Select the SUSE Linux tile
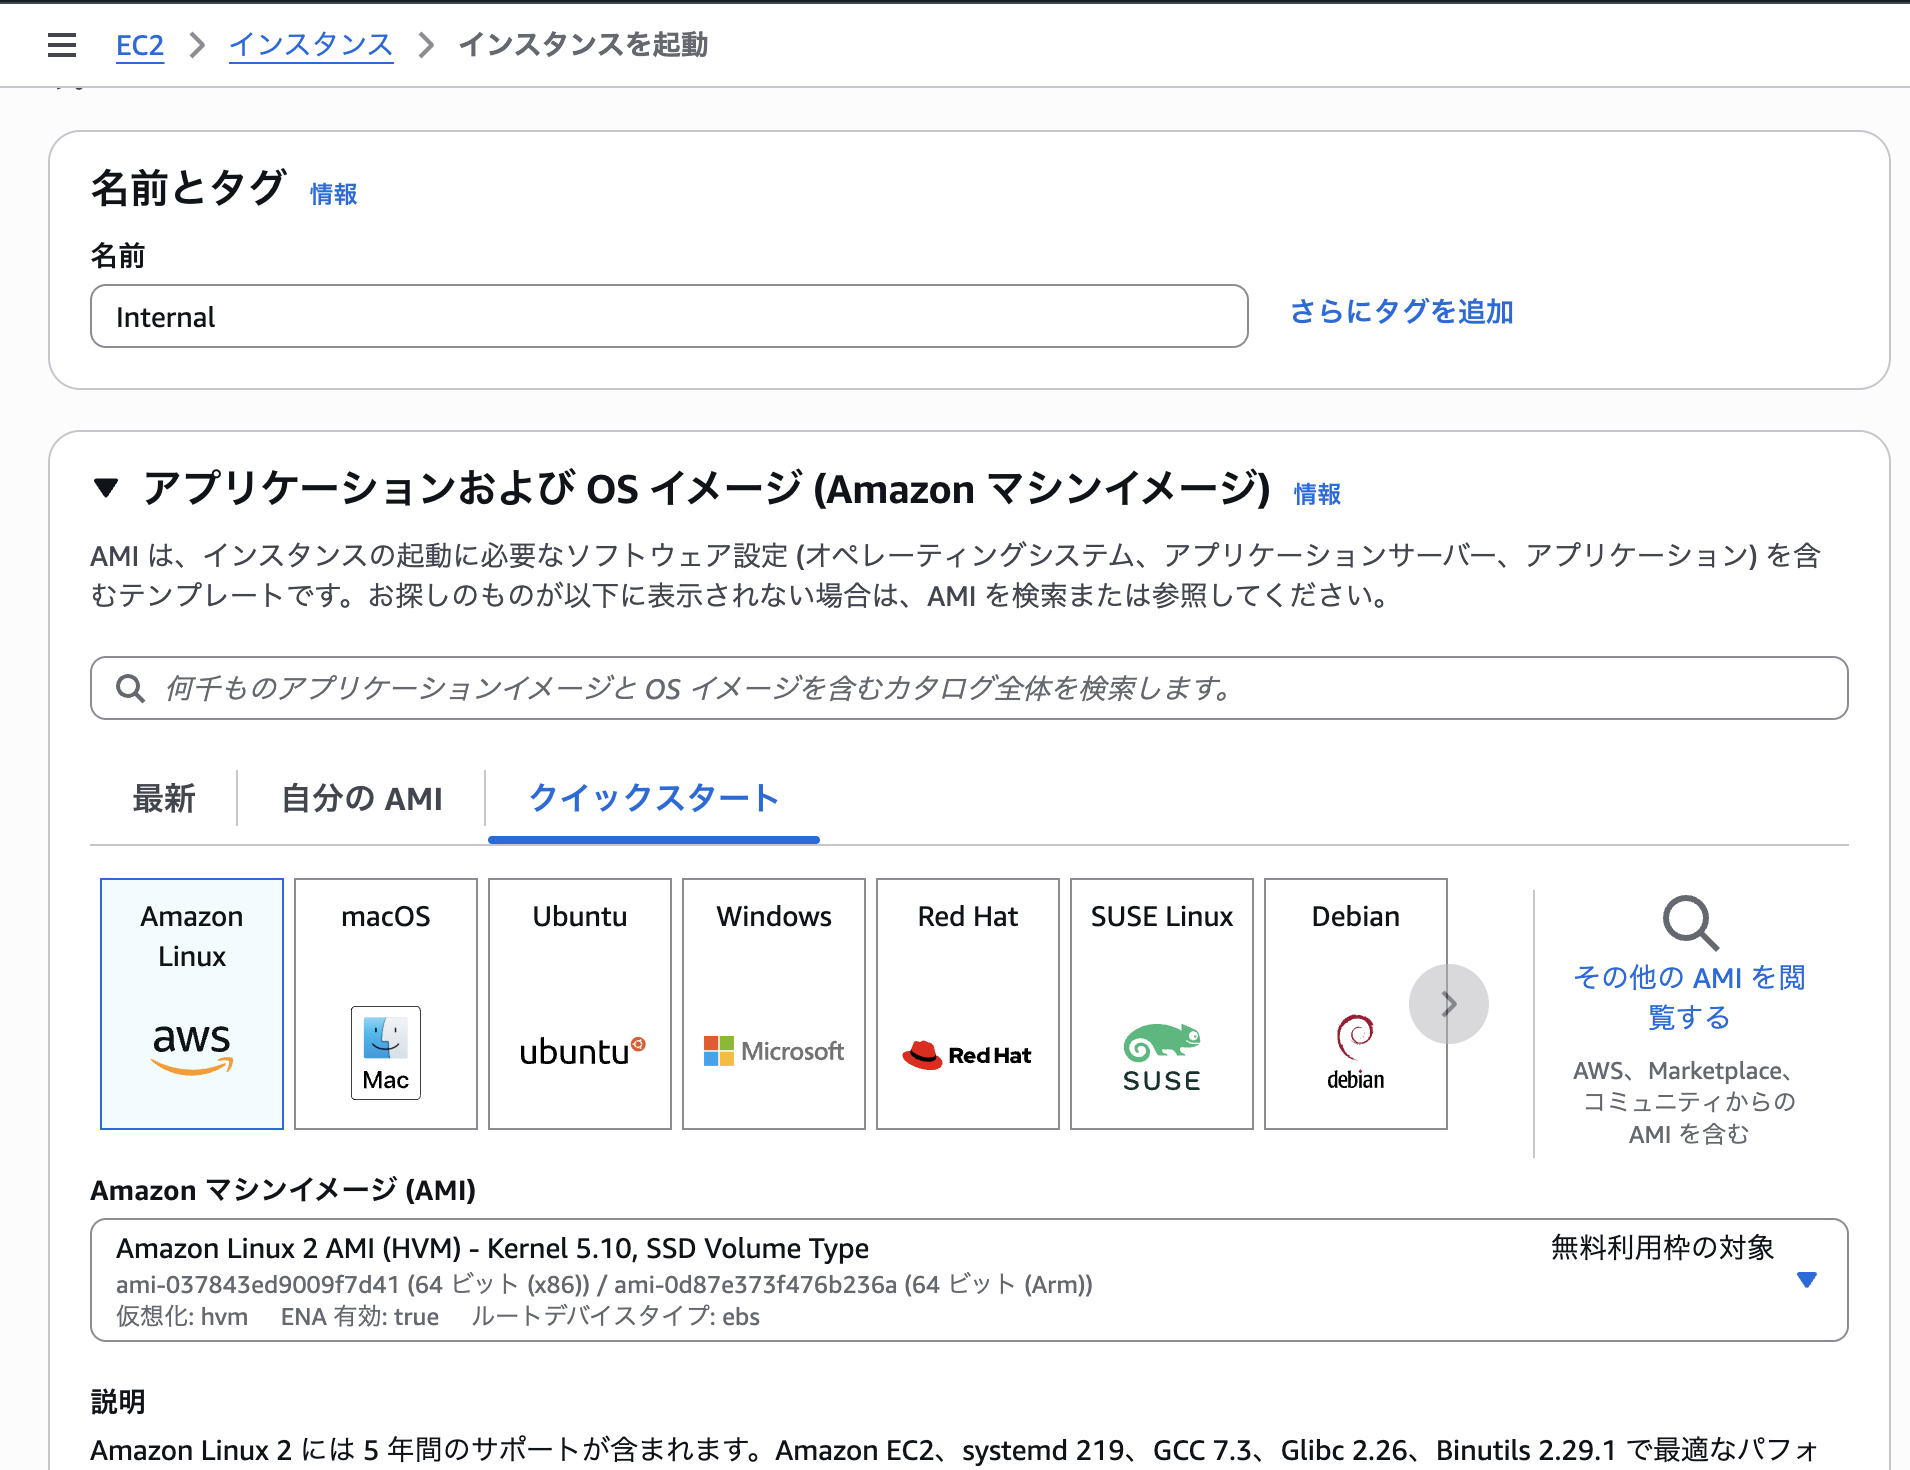Viewport: 1910px width, 1470px height. [1162, 1003]
